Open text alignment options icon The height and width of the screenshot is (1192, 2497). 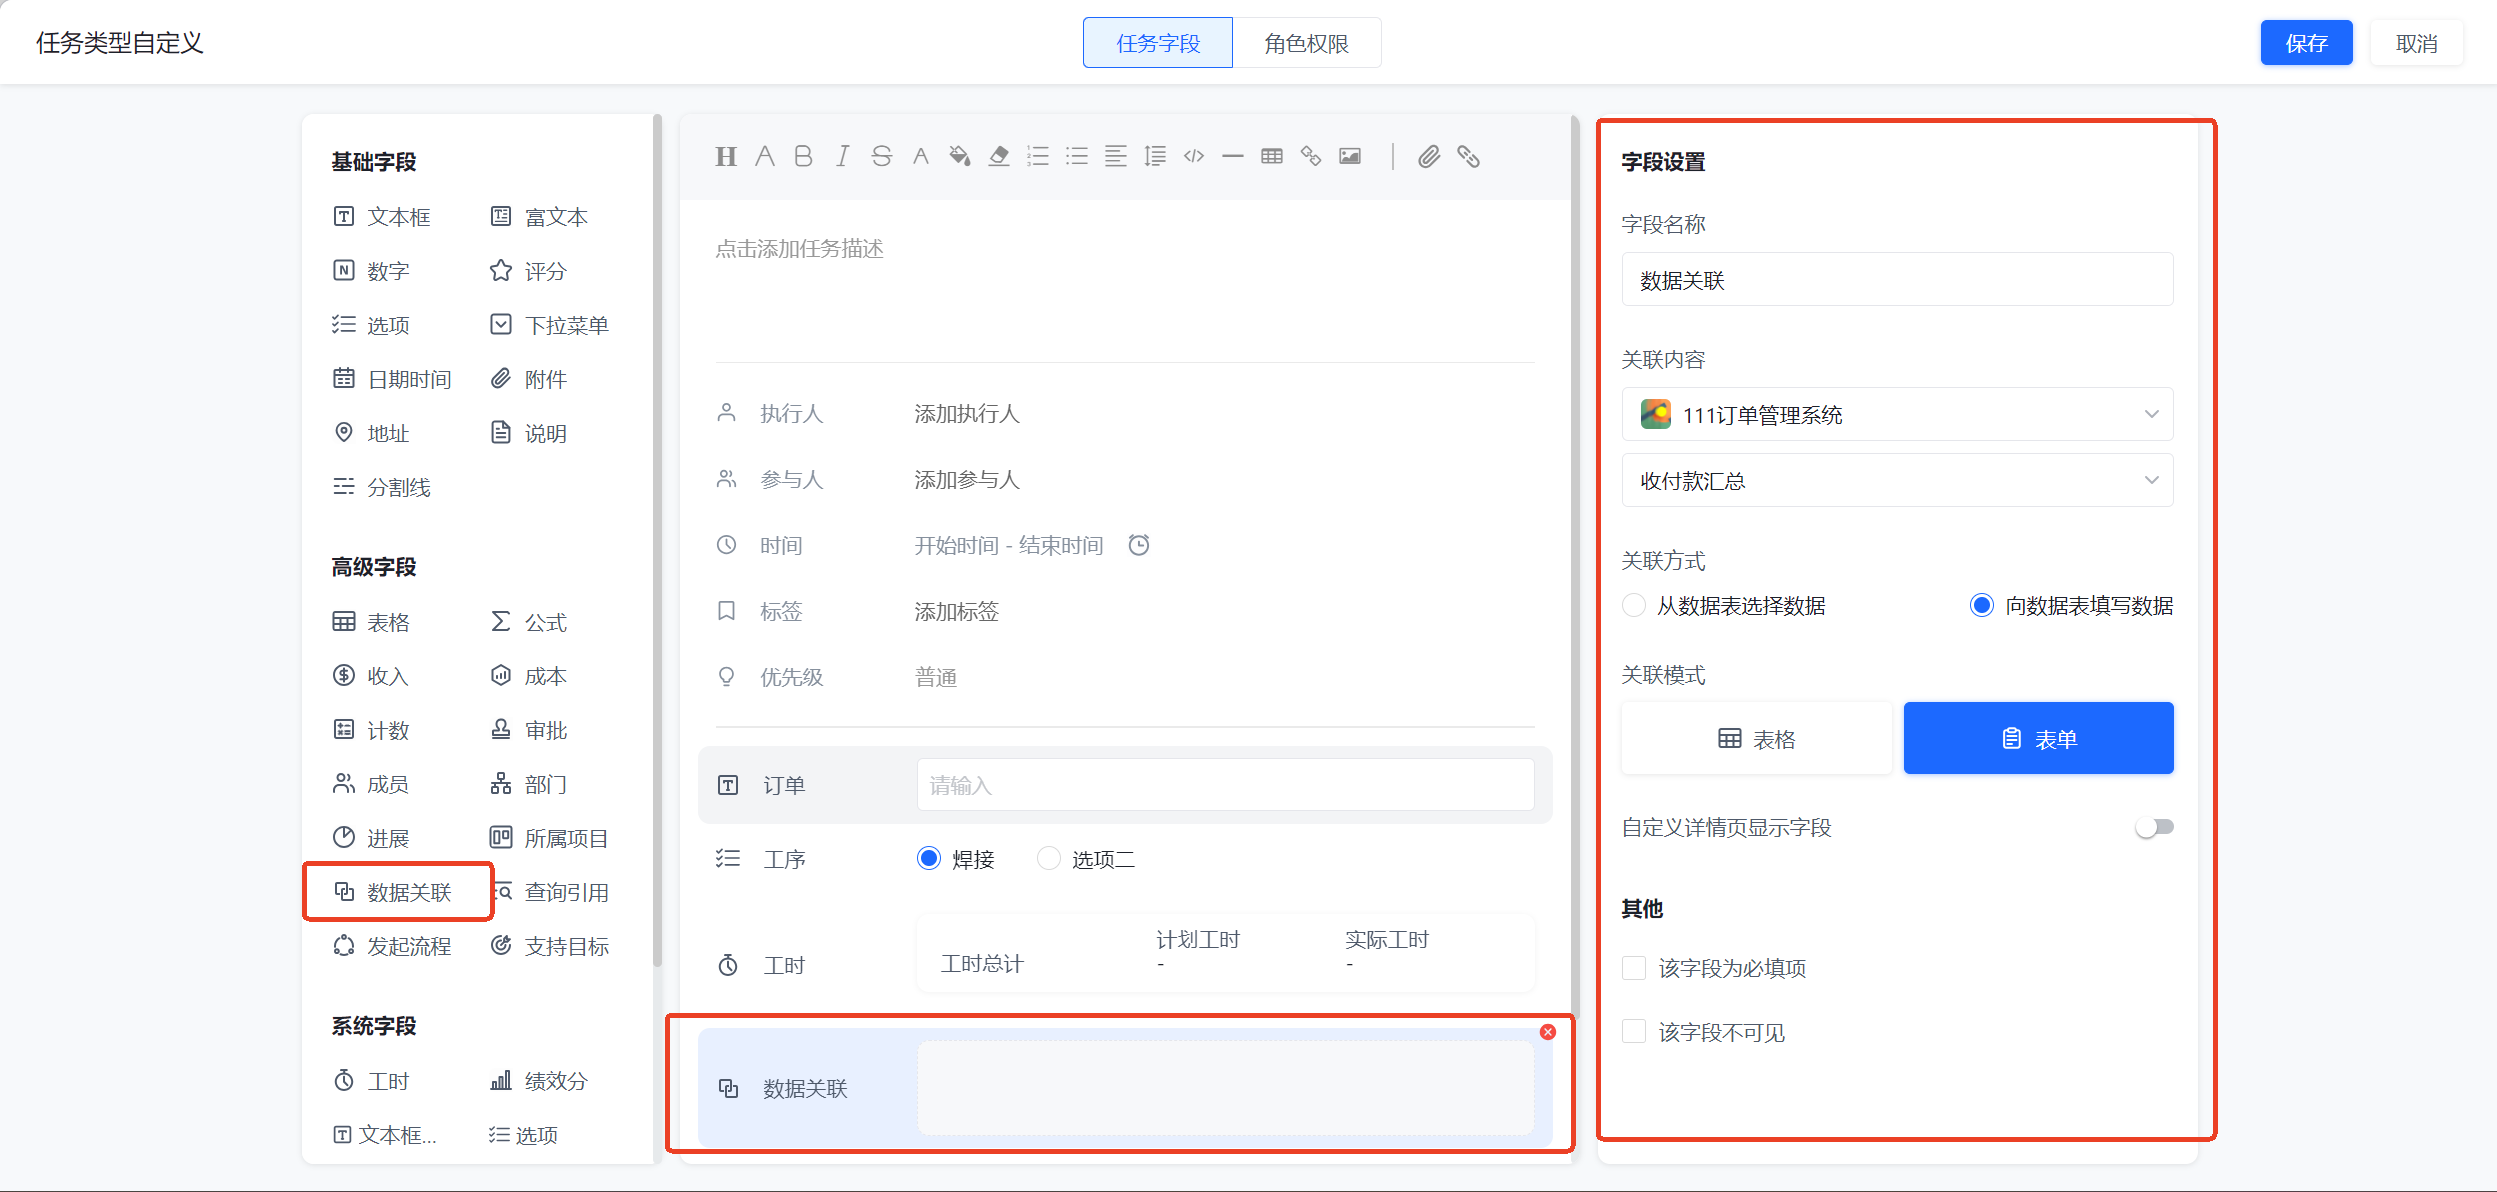tap(1115, 156)
